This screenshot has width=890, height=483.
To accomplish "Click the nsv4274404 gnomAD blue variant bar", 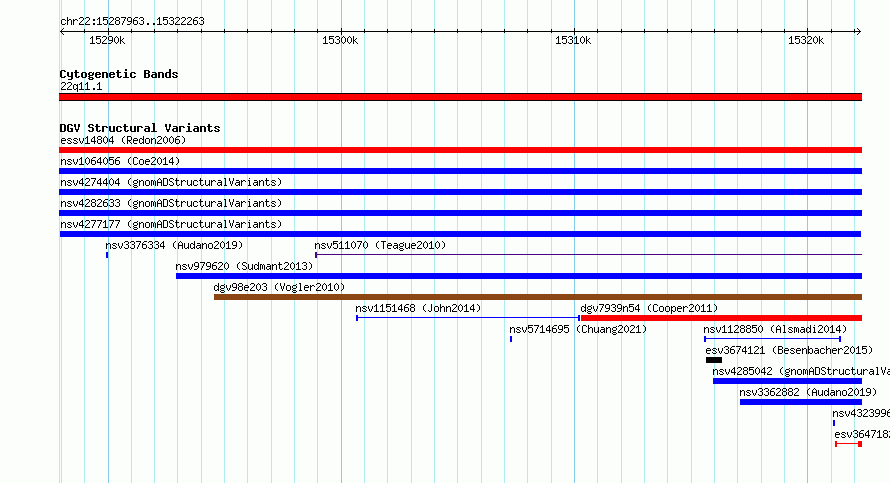I will click(460, 192).
